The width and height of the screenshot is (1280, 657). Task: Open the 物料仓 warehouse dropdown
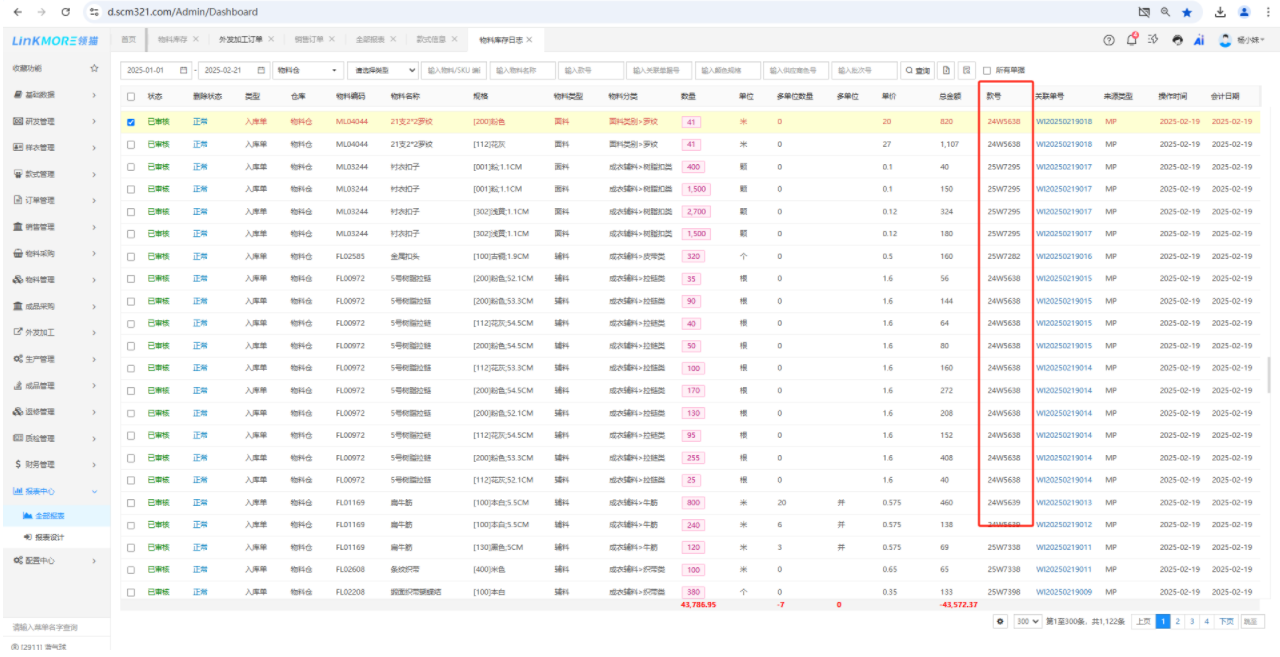pyautogui.click(x=306, y=71)
